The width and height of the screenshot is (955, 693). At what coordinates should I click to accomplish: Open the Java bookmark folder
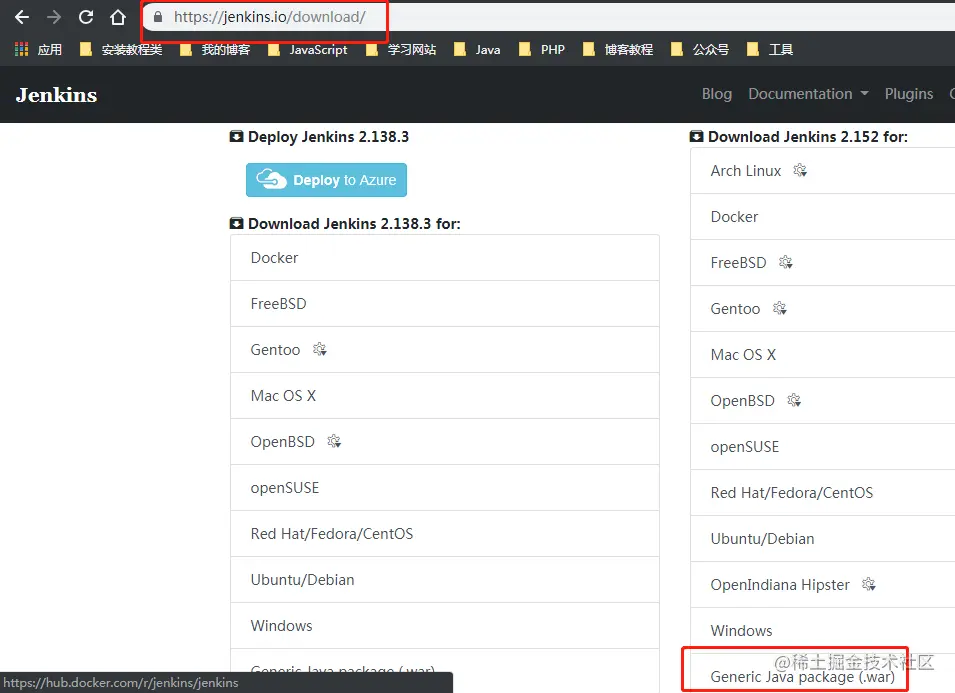477,50
